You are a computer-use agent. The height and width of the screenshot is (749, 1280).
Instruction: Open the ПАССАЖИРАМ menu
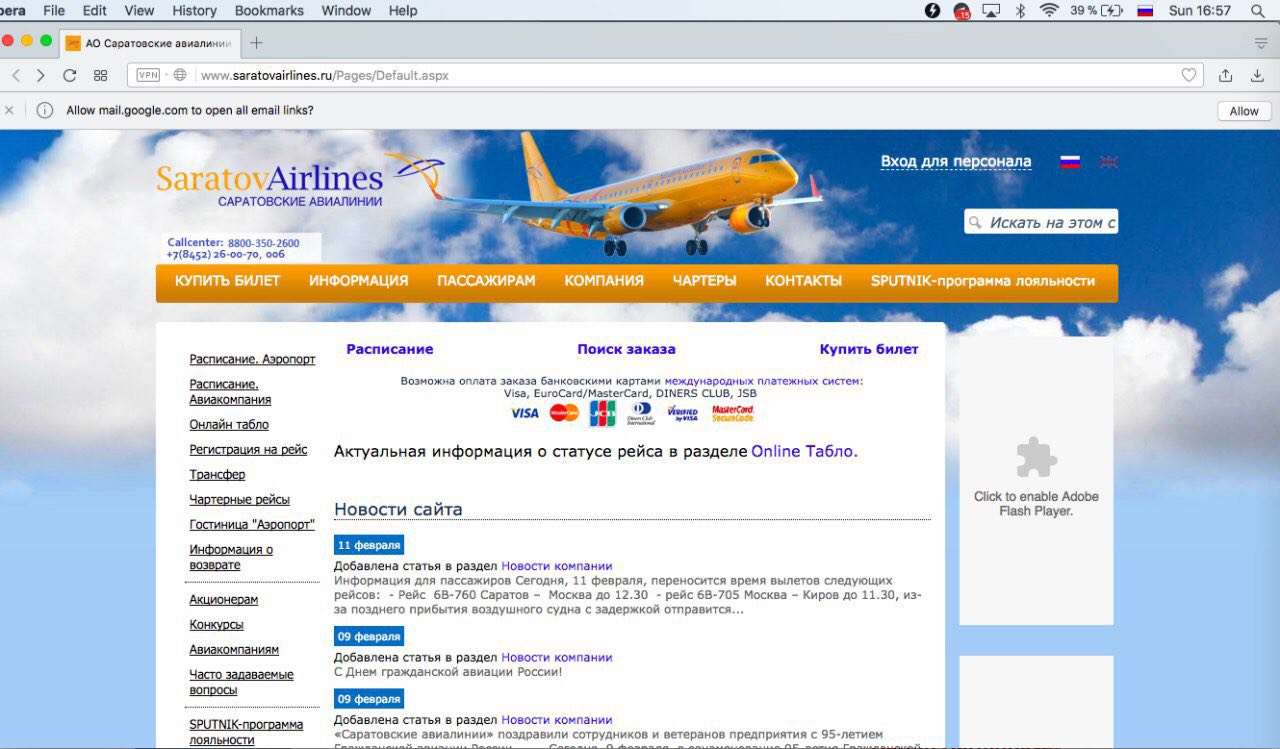coord(486,281)
